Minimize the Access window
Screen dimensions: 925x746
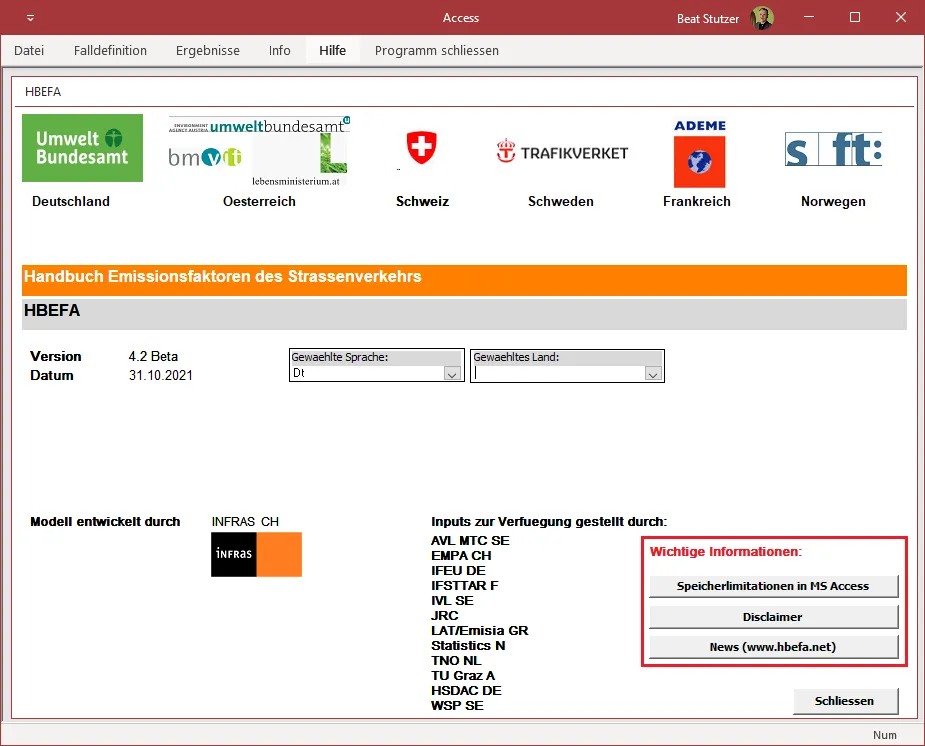coord(809,18)
